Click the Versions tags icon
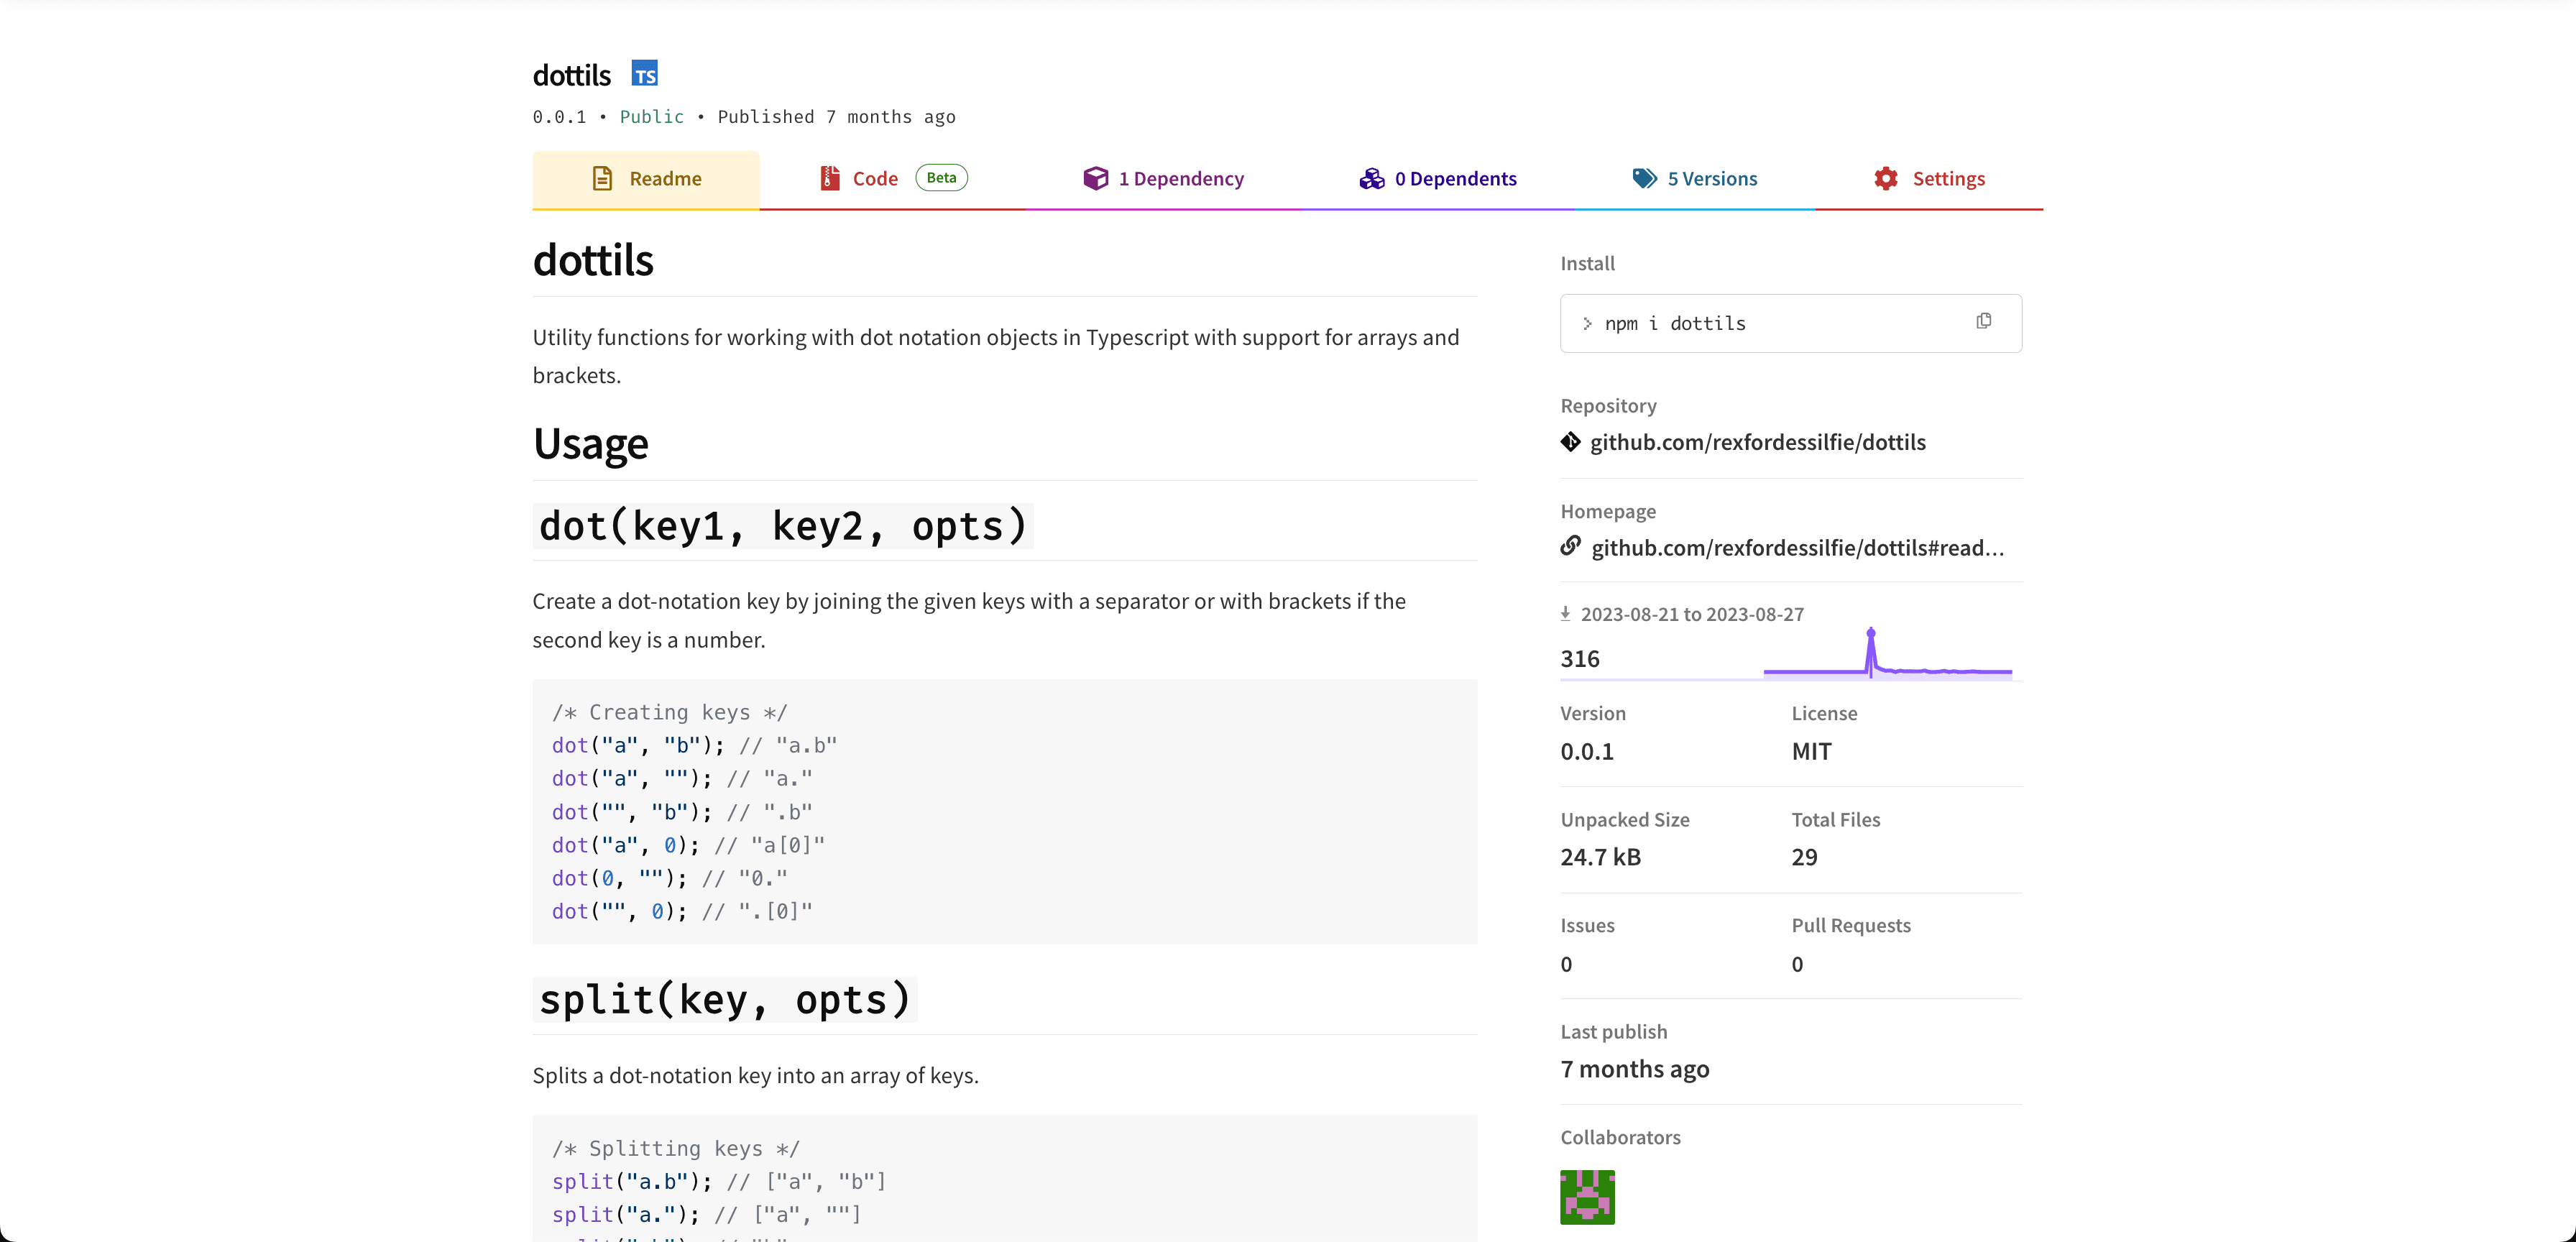Screen dimensions: 2576x1242 1644,179
